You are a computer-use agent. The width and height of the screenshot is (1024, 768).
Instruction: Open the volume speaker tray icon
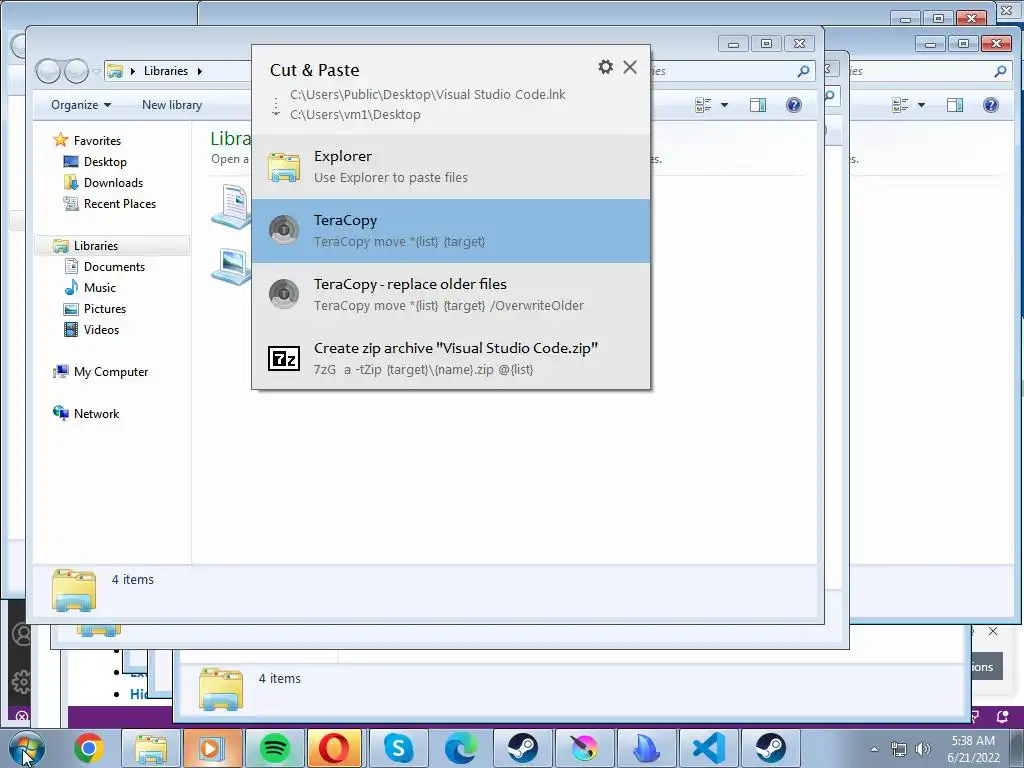tap(923, 749)
